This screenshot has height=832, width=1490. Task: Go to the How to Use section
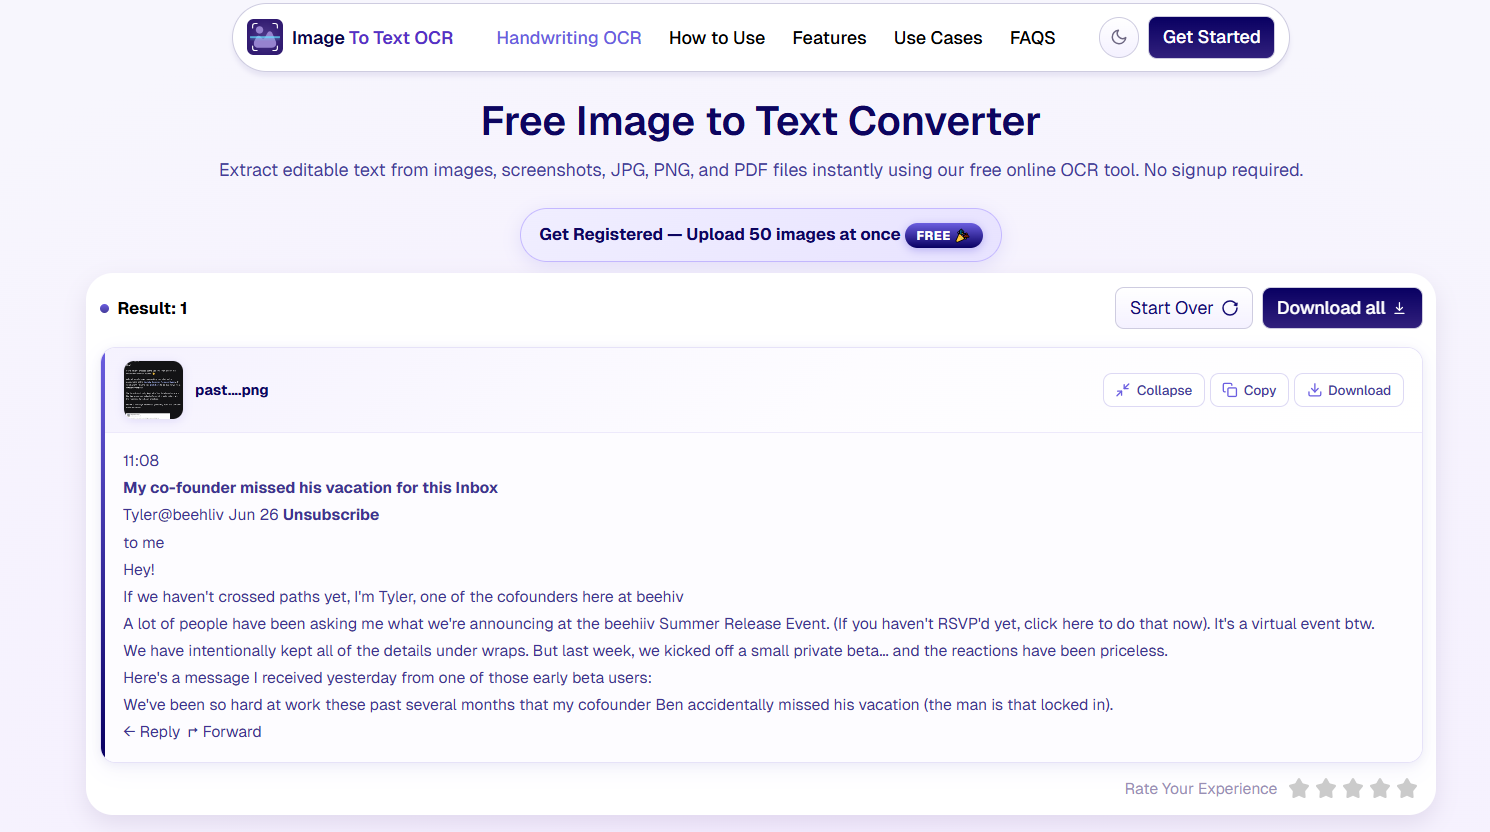(717, 38)
